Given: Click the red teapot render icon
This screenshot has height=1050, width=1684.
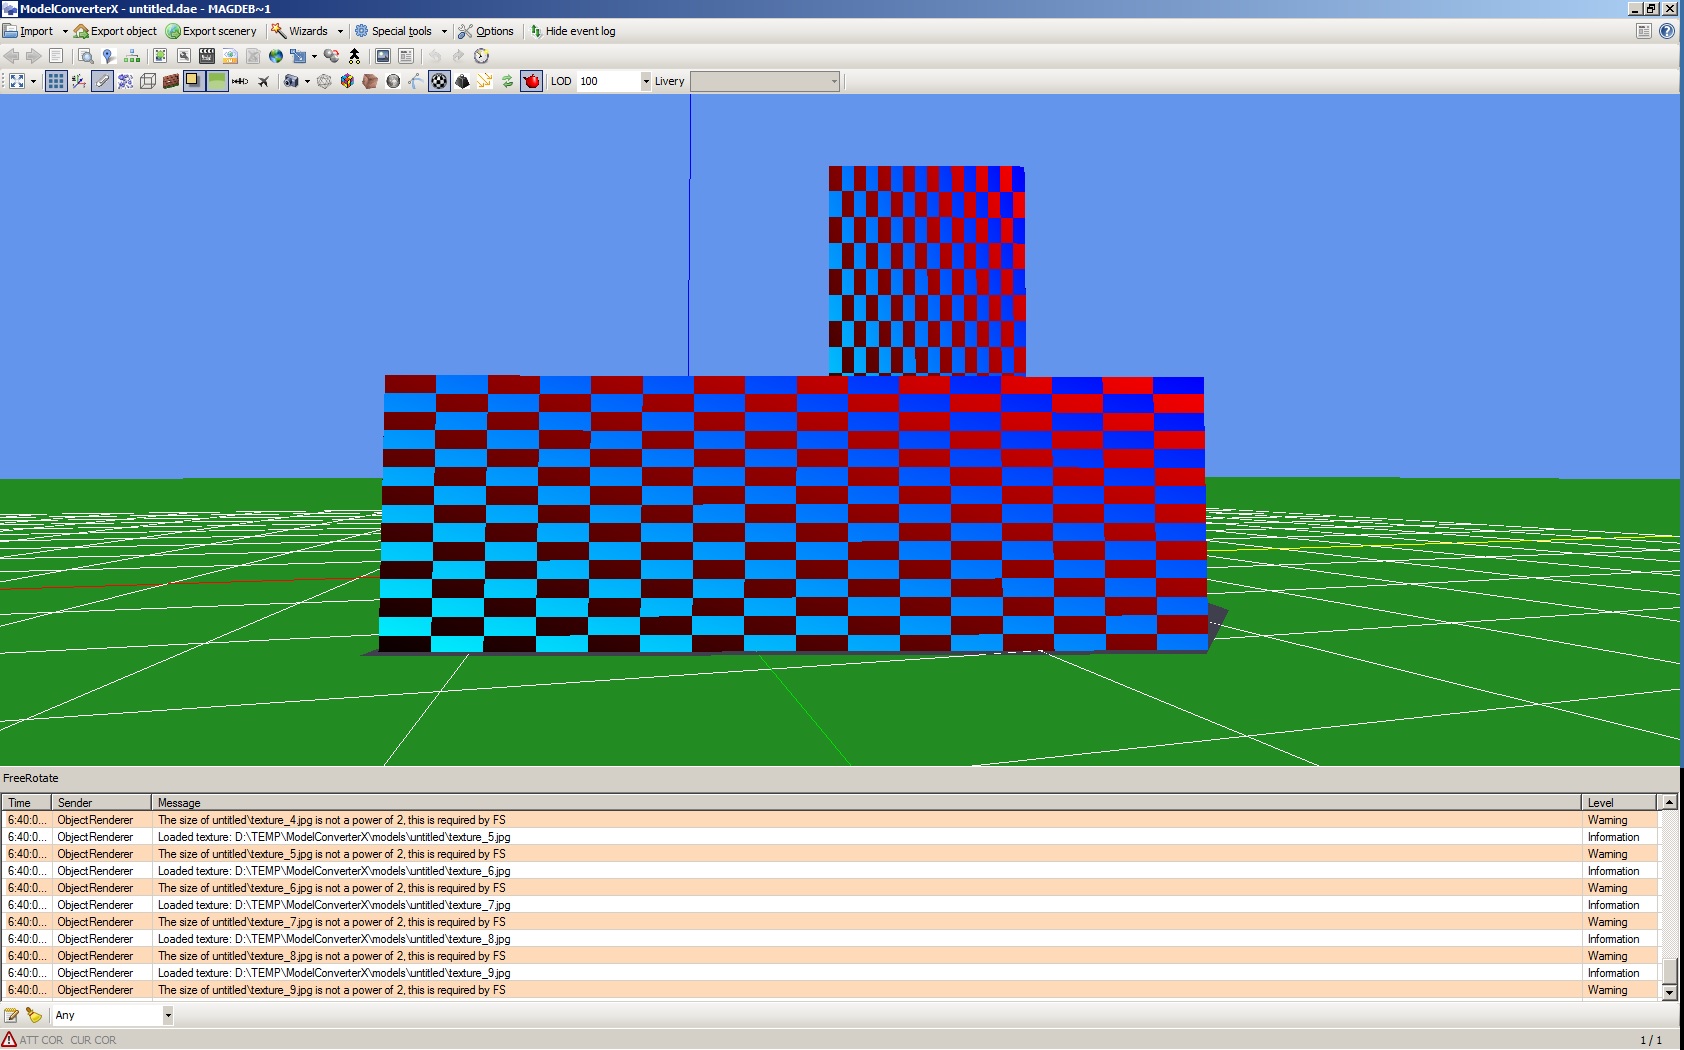Looking at the screenshot, I should 531,82.
